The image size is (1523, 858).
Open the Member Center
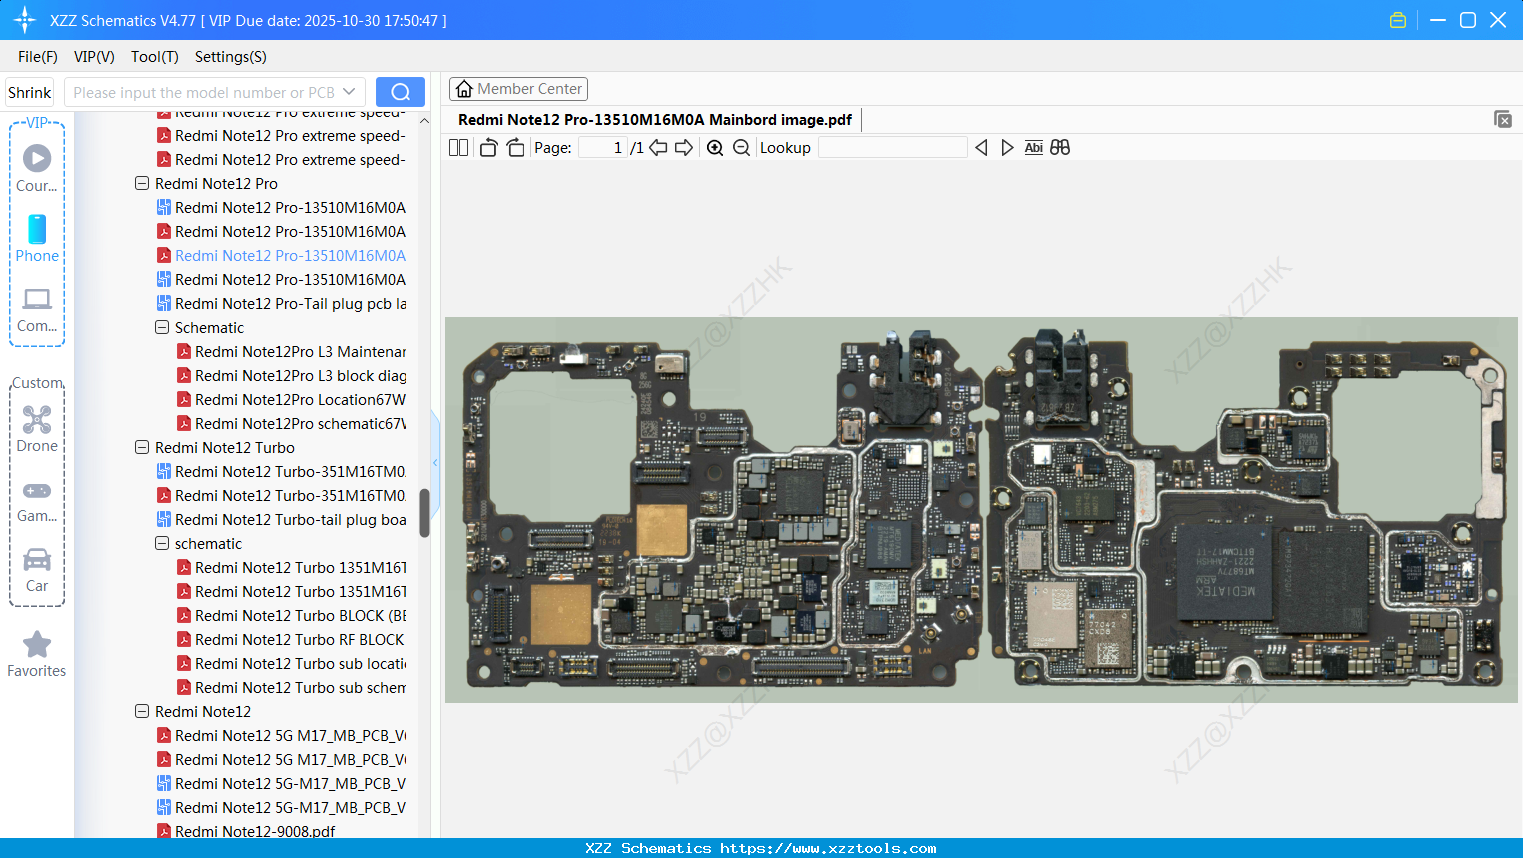point(518,88)
